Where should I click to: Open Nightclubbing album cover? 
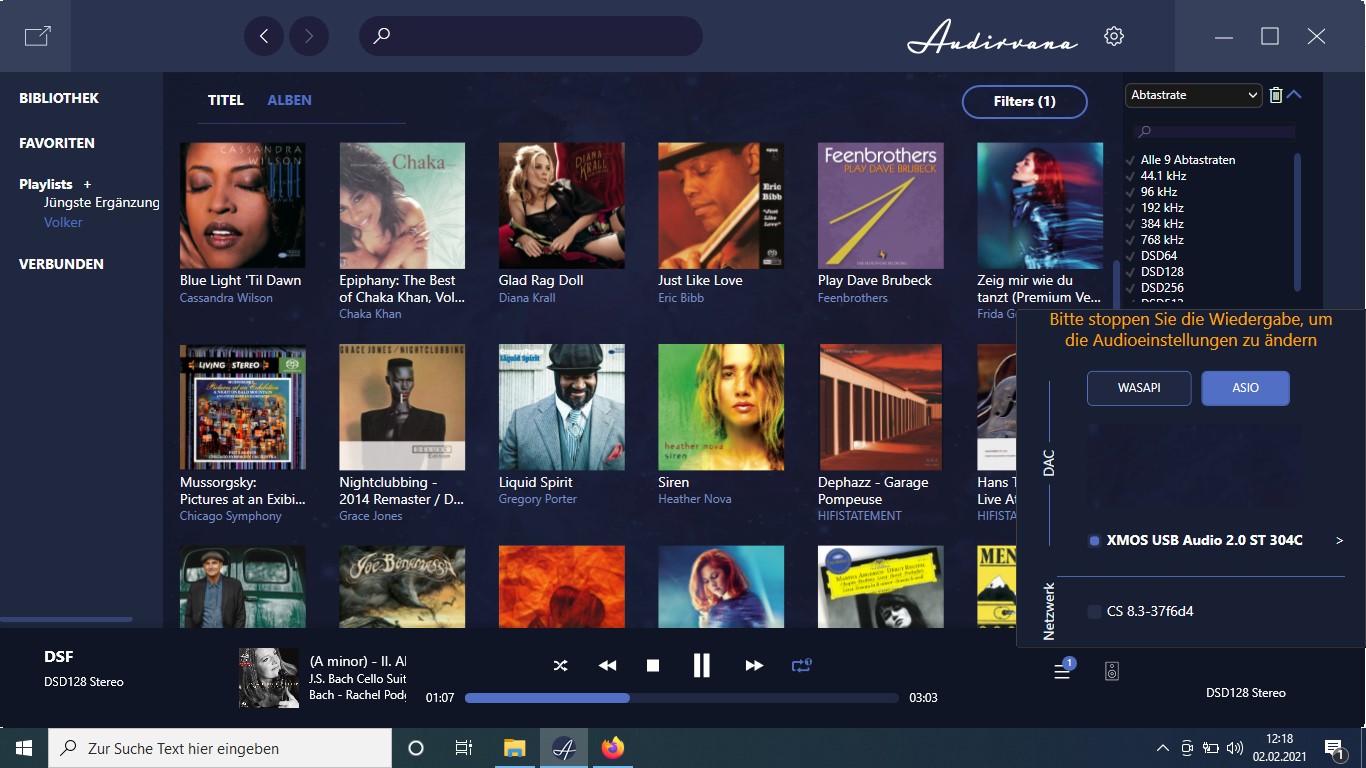pos(402,407)
